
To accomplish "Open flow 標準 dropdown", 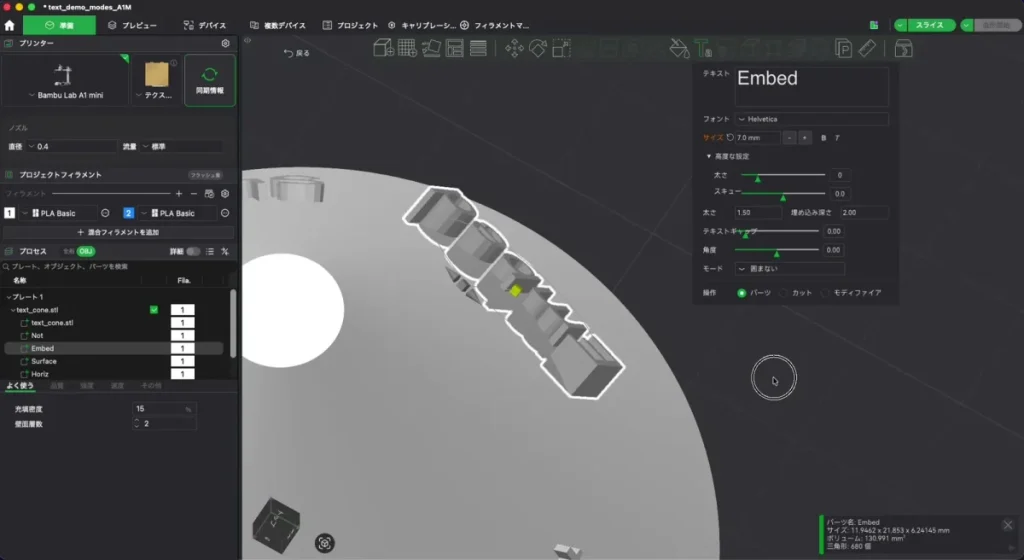I will click(181, 147).
